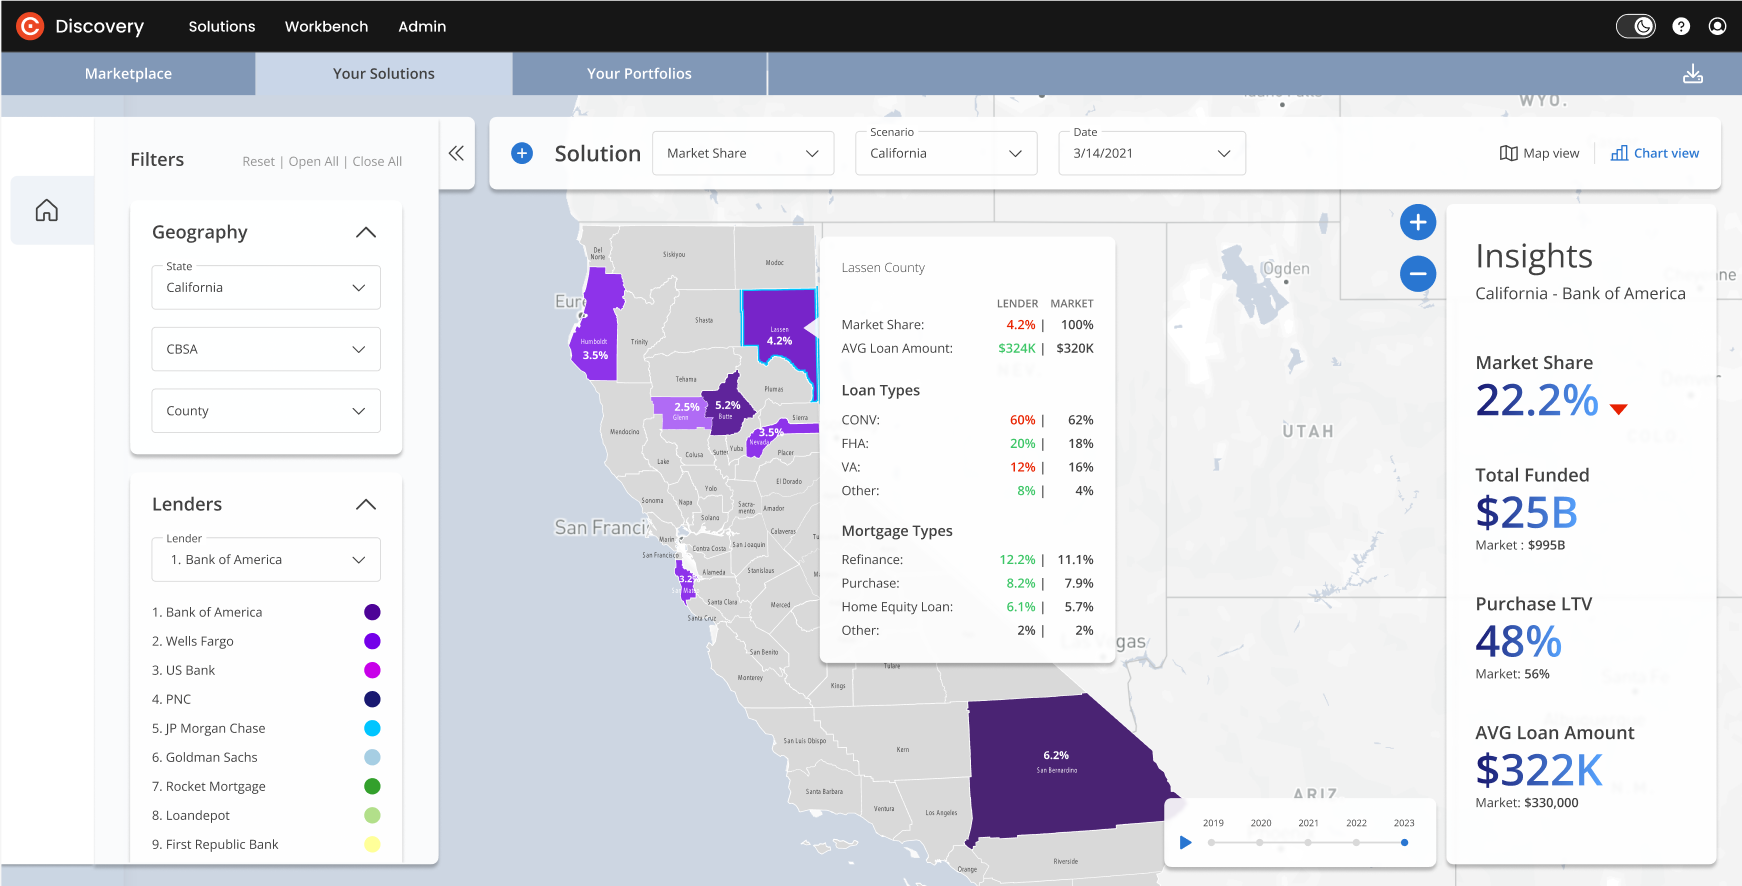
Task: Select '5. JP Morgan Chase' in lender list
Action: [x=209, y=728]
